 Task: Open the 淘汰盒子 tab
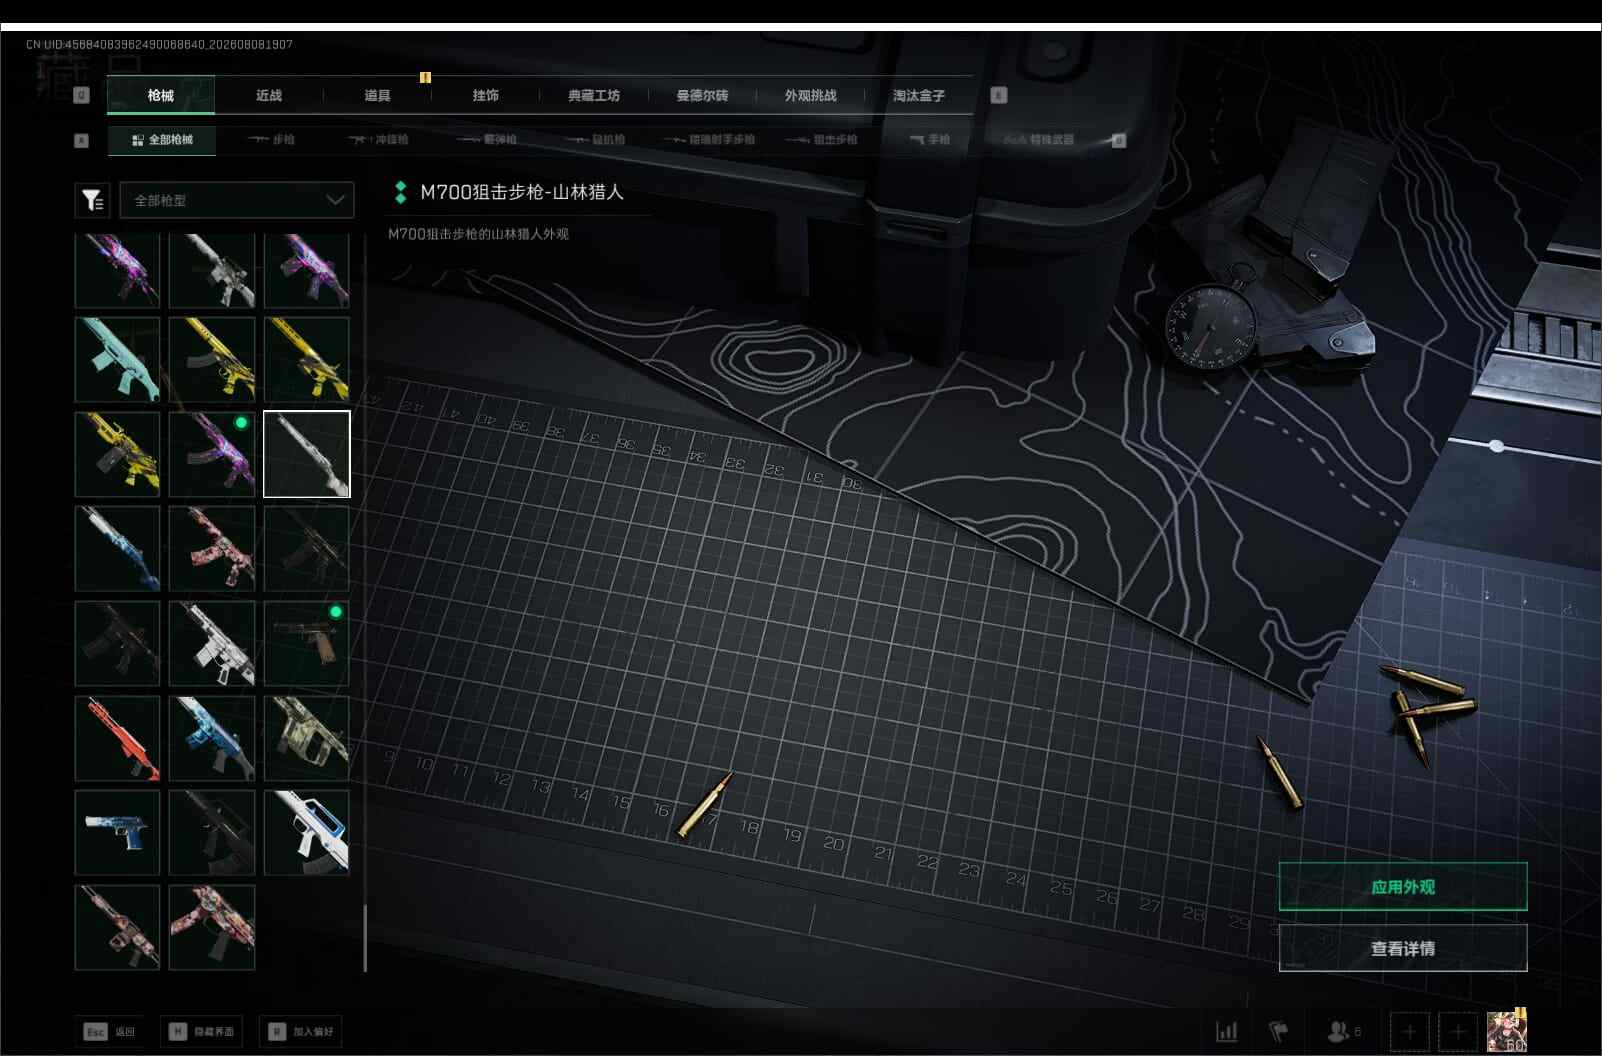[x=918, y=95]
